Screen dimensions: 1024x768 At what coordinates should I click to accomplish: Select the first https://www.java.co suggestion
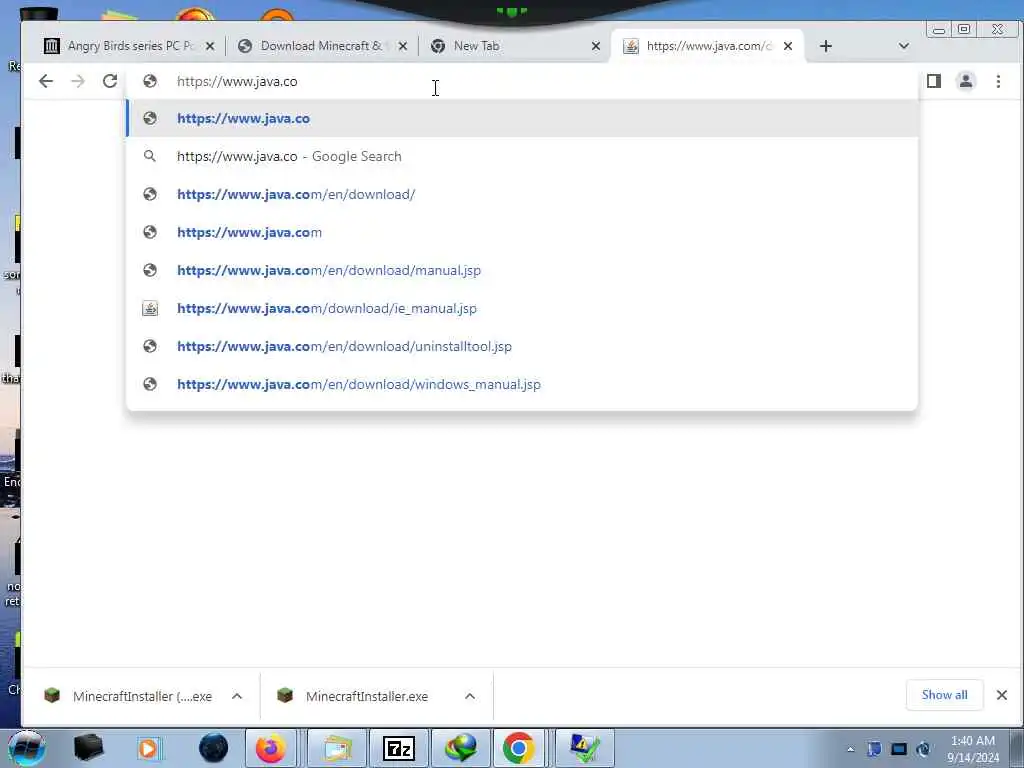coord(522,118)
